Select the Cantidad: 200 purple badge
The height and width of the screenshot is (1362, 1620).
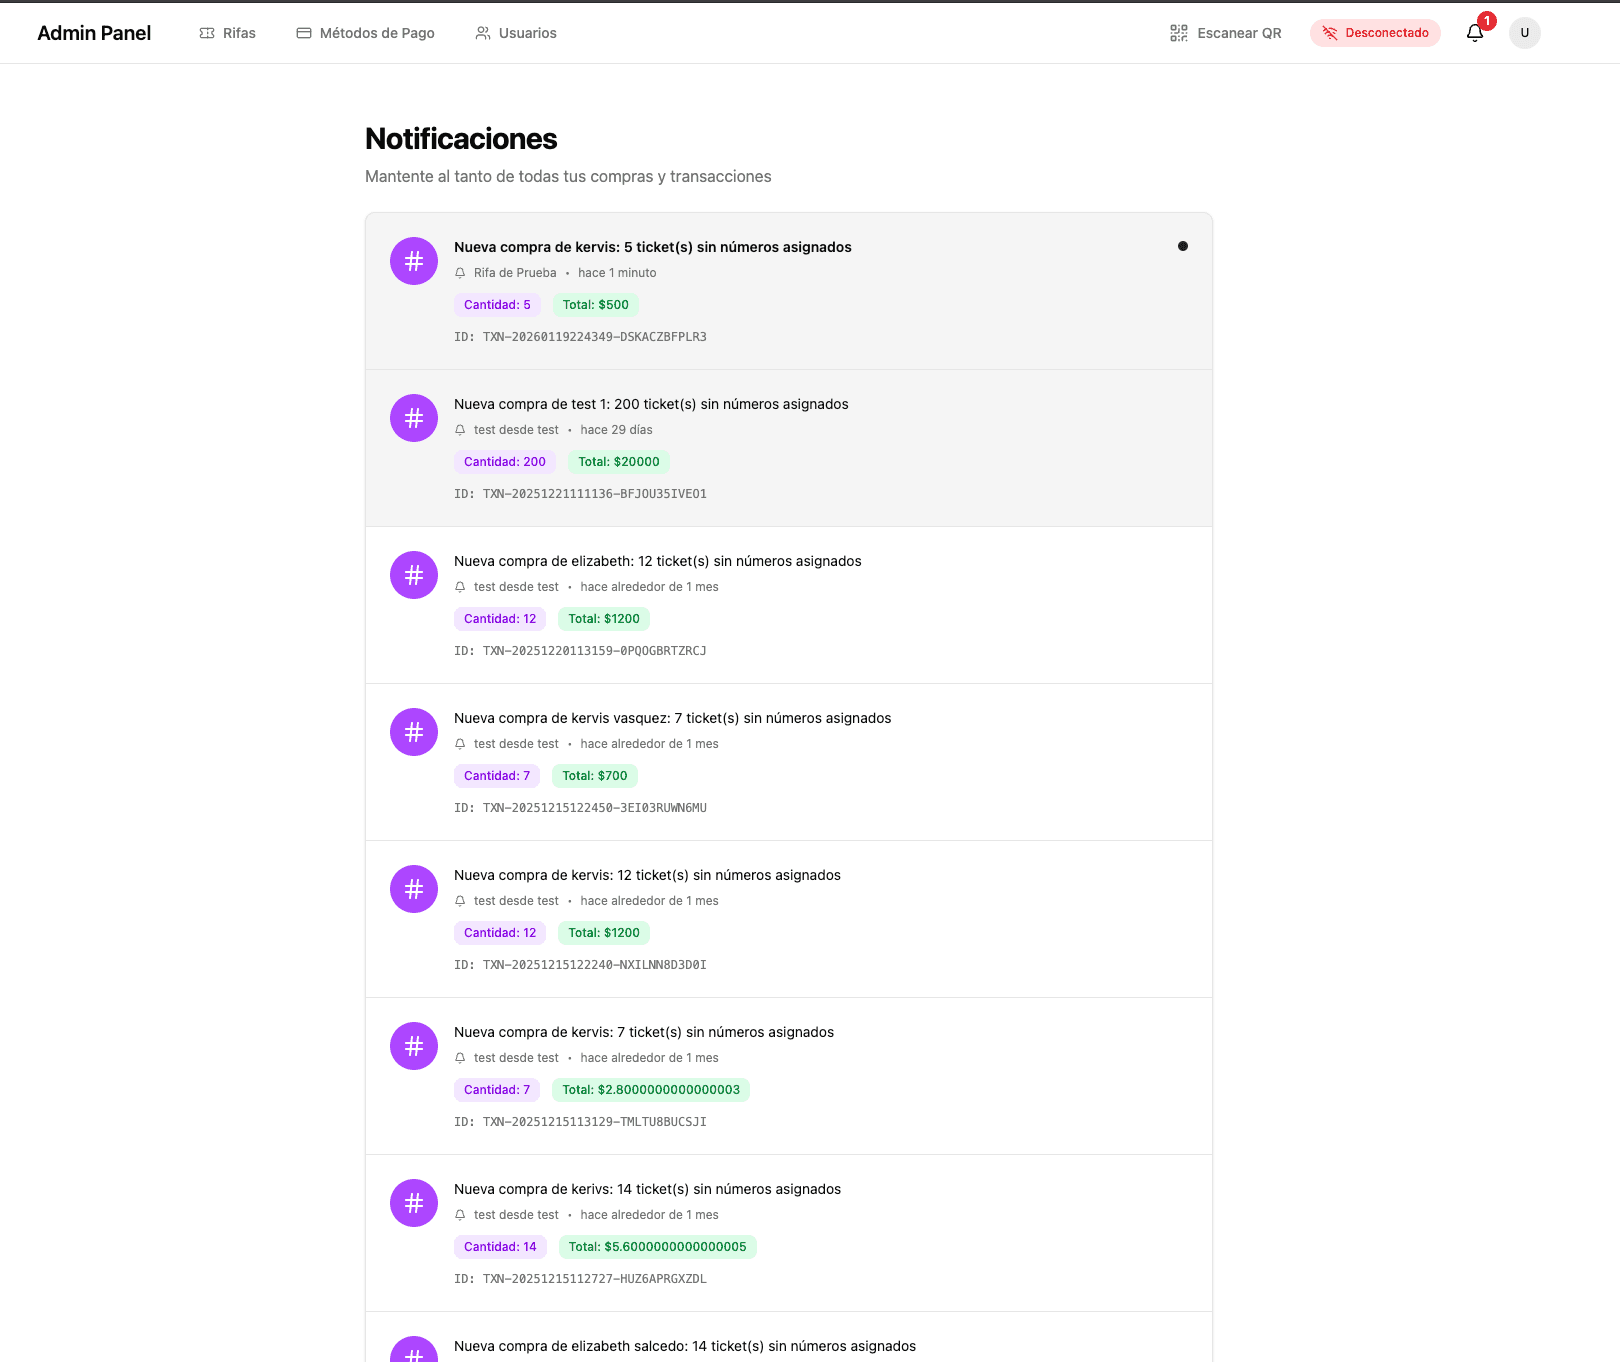pos(504,461)
